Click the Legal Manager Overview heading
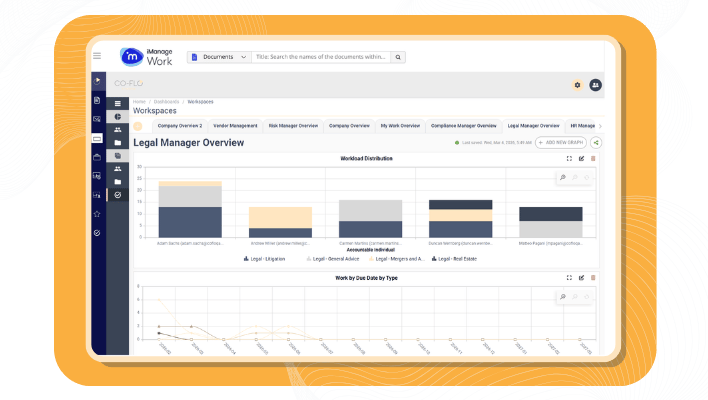 click(x=188, y=143)
